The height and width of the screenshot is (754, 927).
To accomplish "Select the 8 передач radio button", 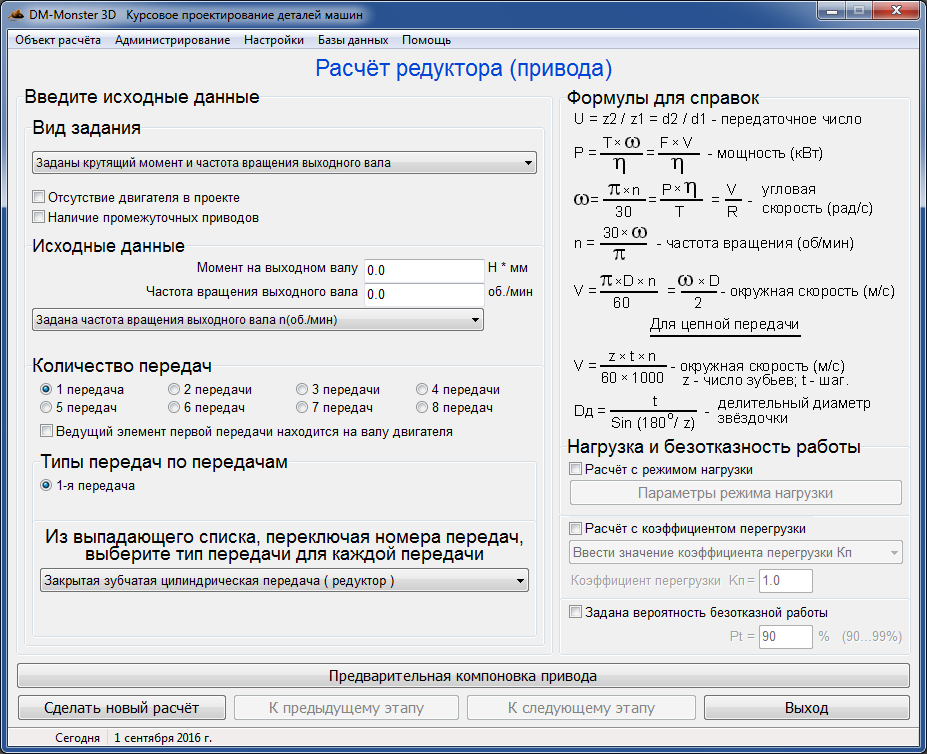I will (x=422, y=407).
